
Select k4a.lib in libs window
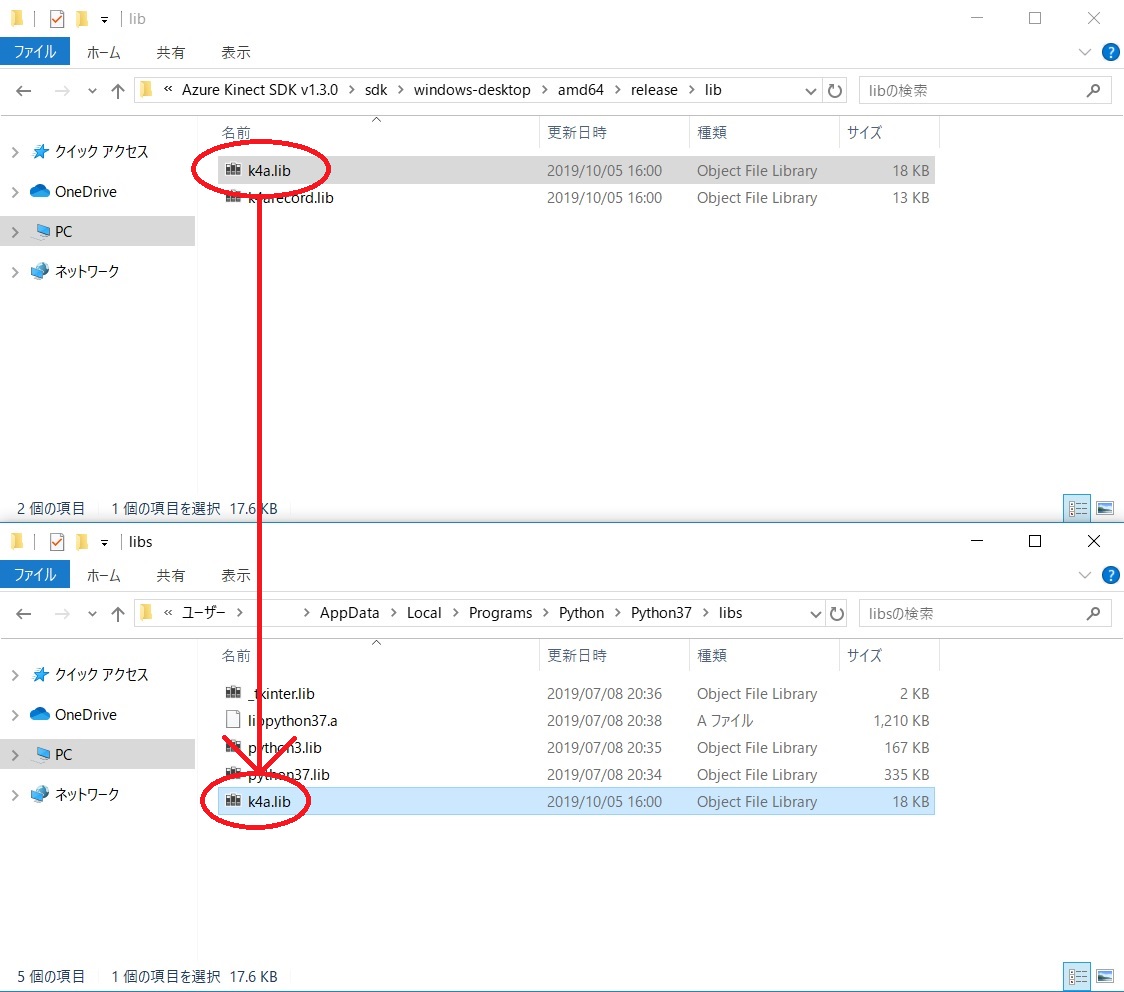tap(576, 801)
